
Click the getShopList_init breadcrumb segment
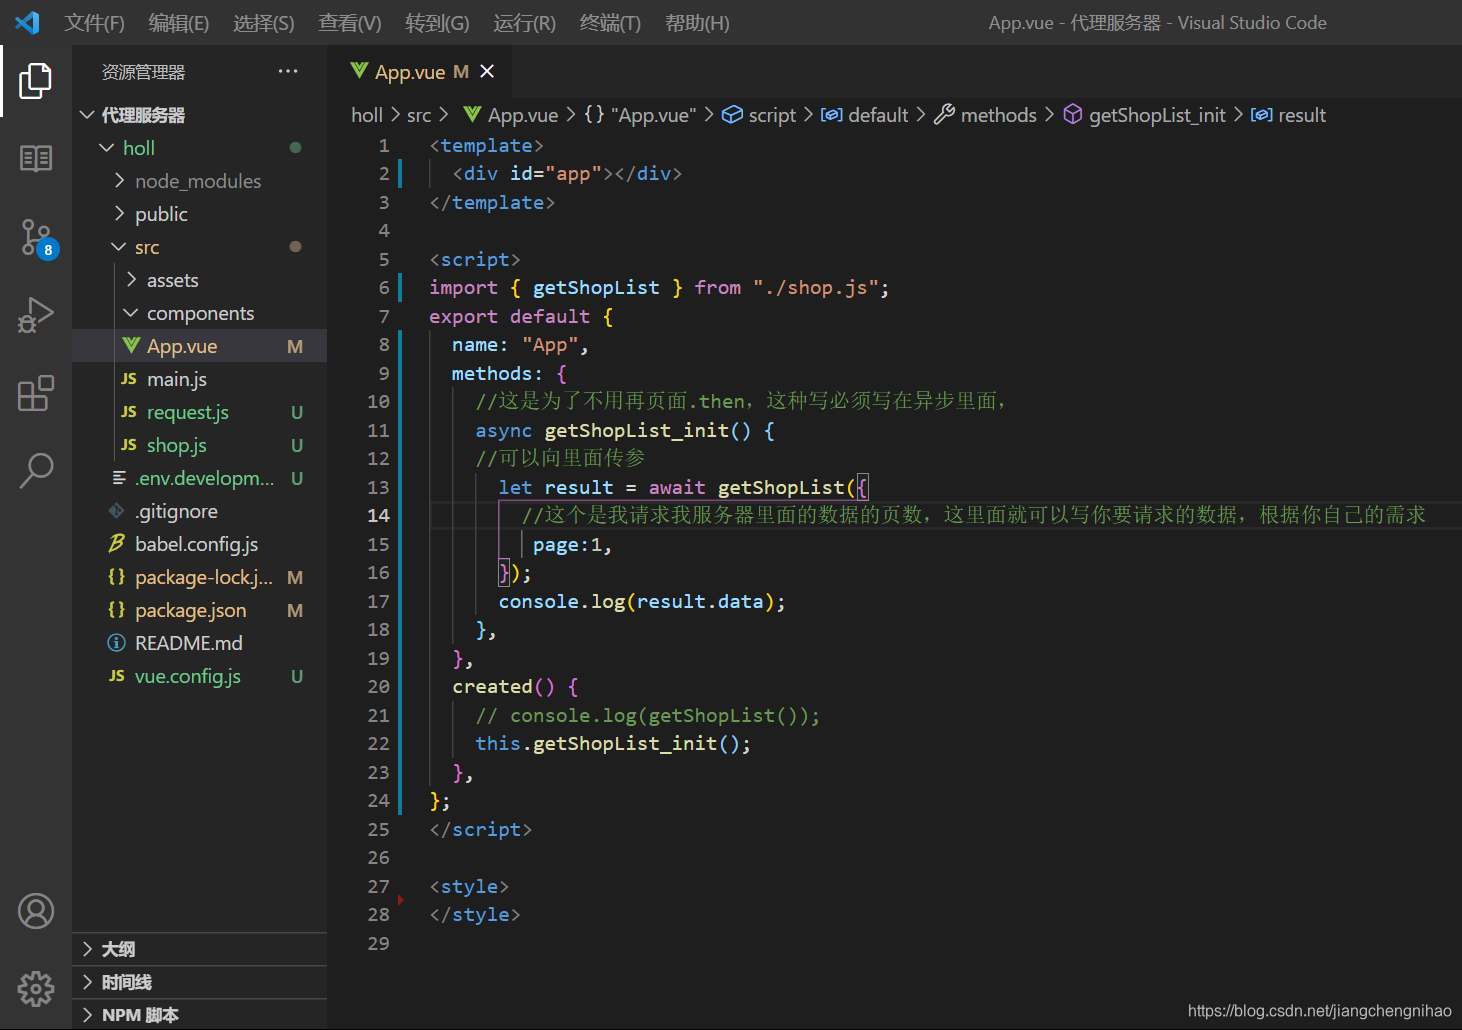1157,115
